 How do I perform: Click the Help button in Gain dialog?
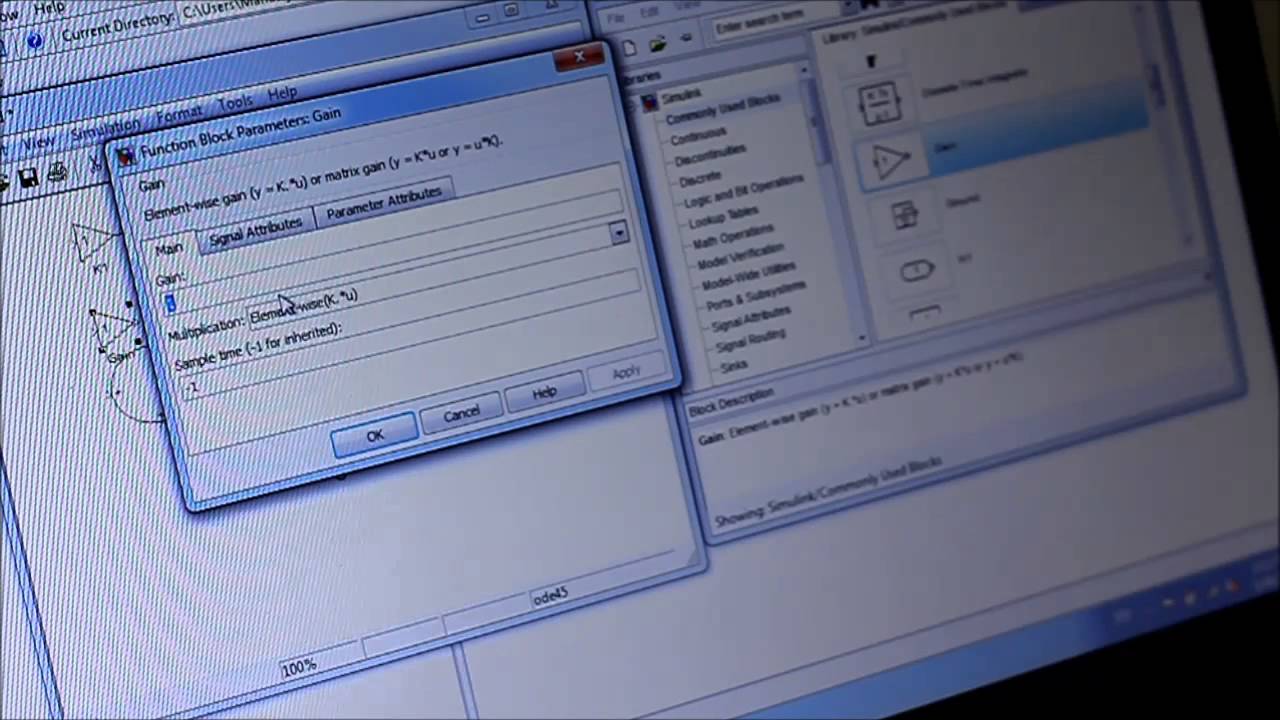tap(544, 391)
